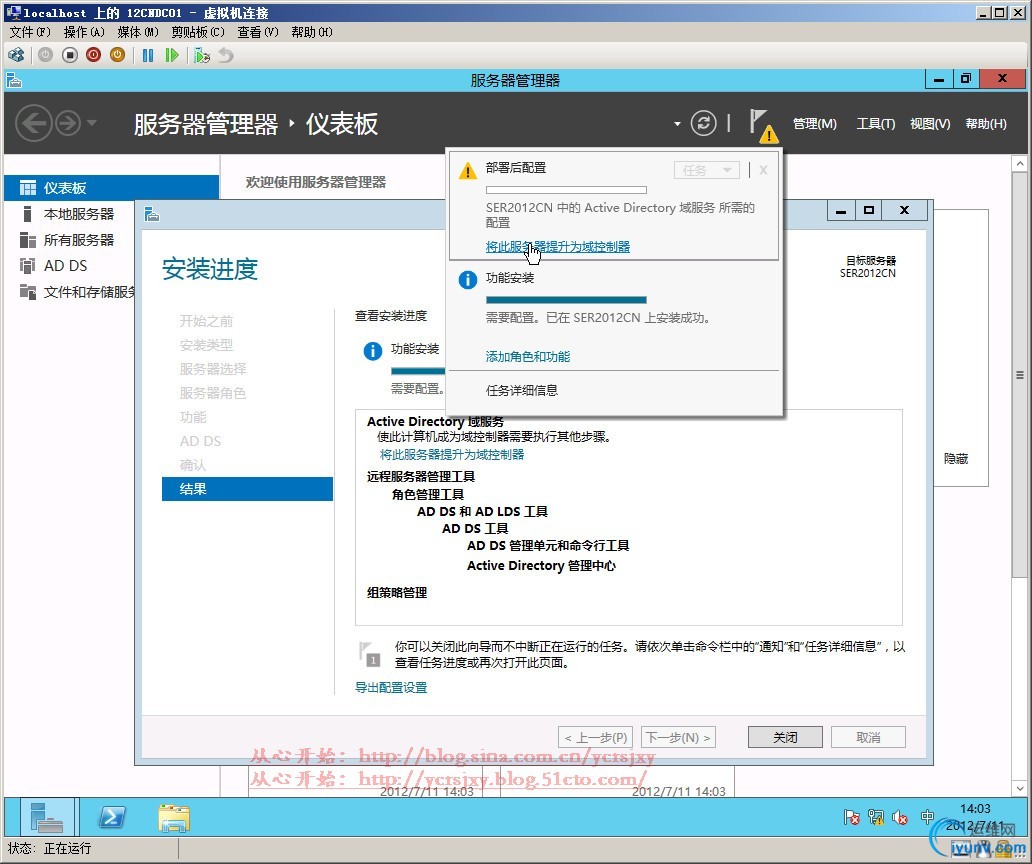Open the 任务 dropdown in notification
The width and height of the screenshot is (1032, 864).
706,170
